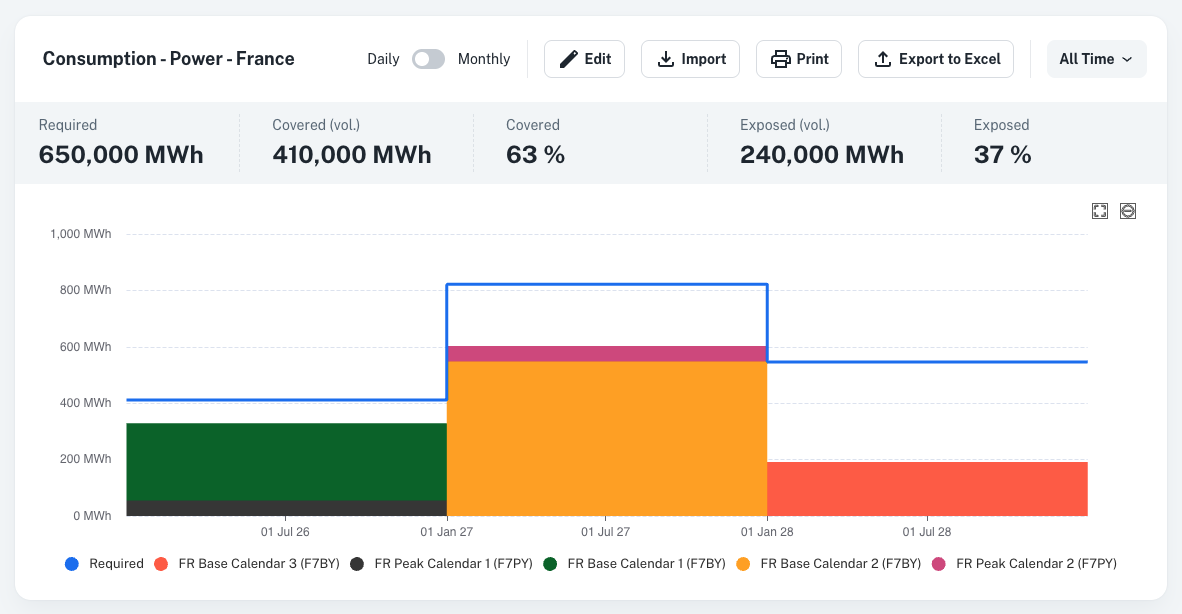Click the pencil icon in the Edit button
The width and height of the screenshot is (1182, 614).
pyautogui.click(x=568, y=59)
